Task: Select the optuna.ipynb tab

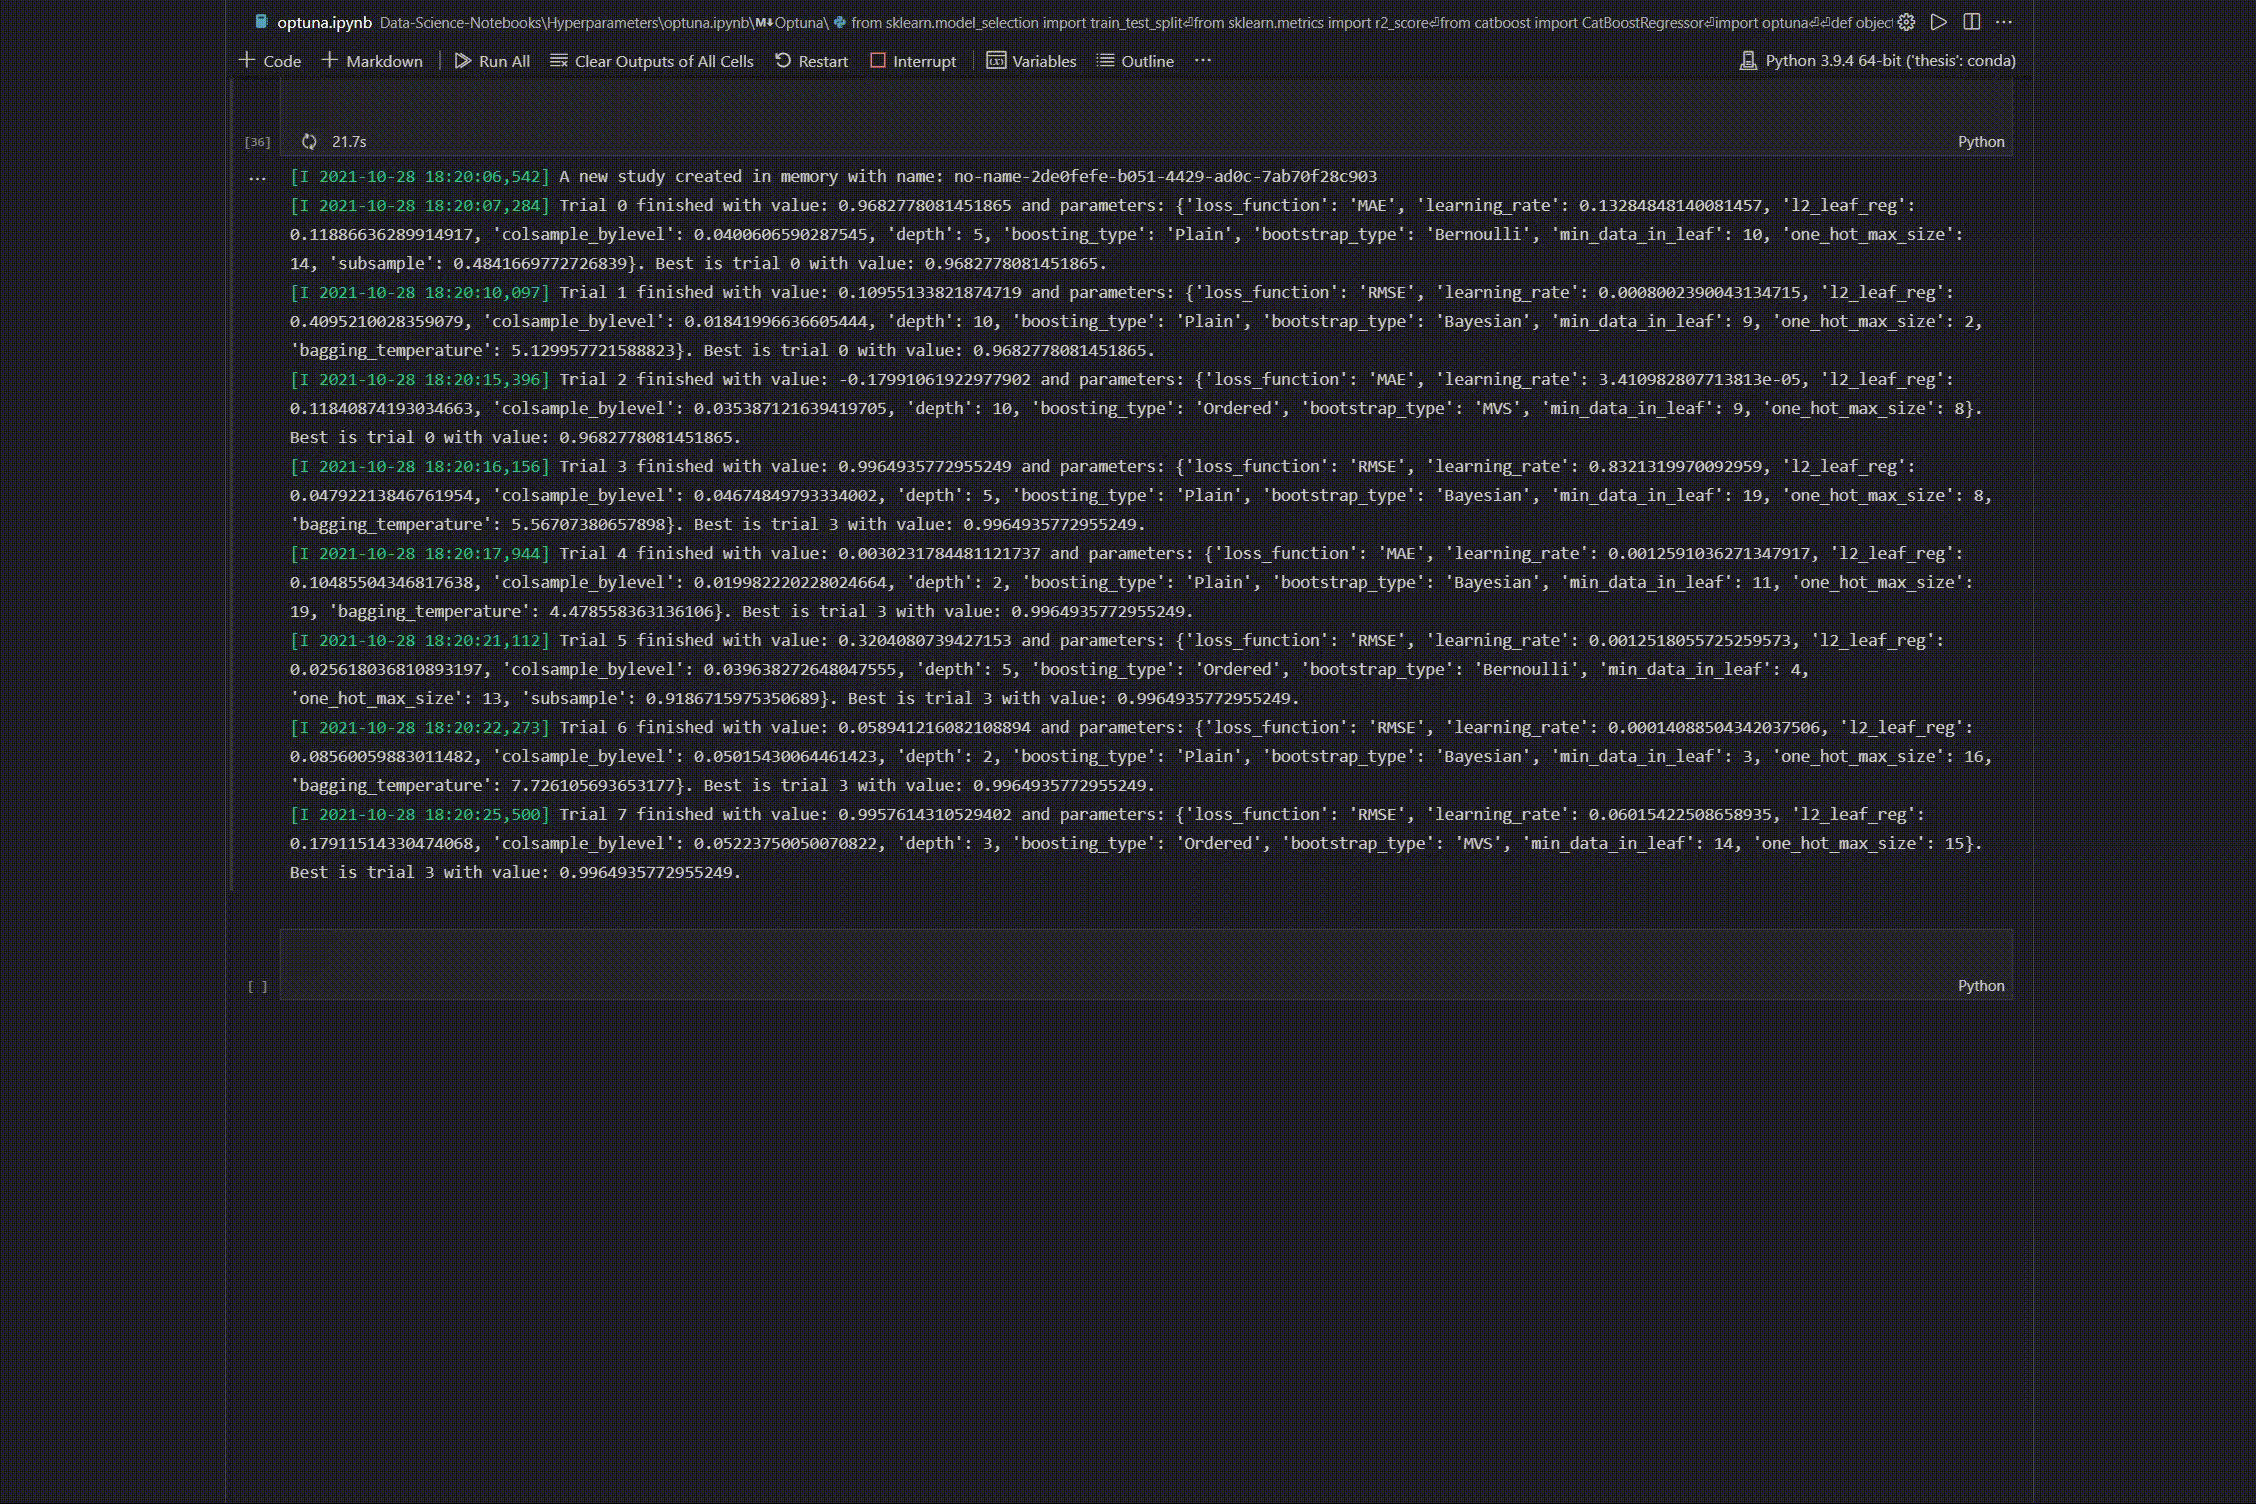Action: [323, 22]
